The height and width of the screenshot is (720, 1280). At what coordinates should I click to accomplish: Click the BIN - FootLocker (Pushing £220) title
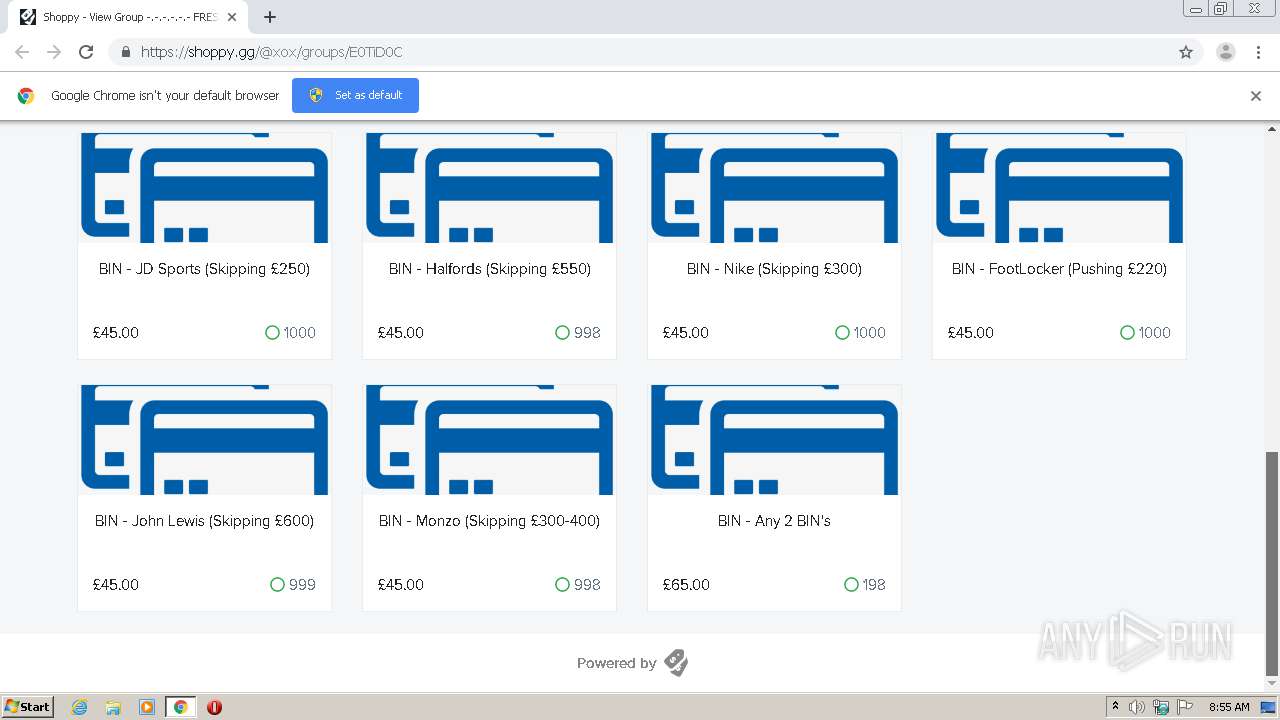point(1059,269)
